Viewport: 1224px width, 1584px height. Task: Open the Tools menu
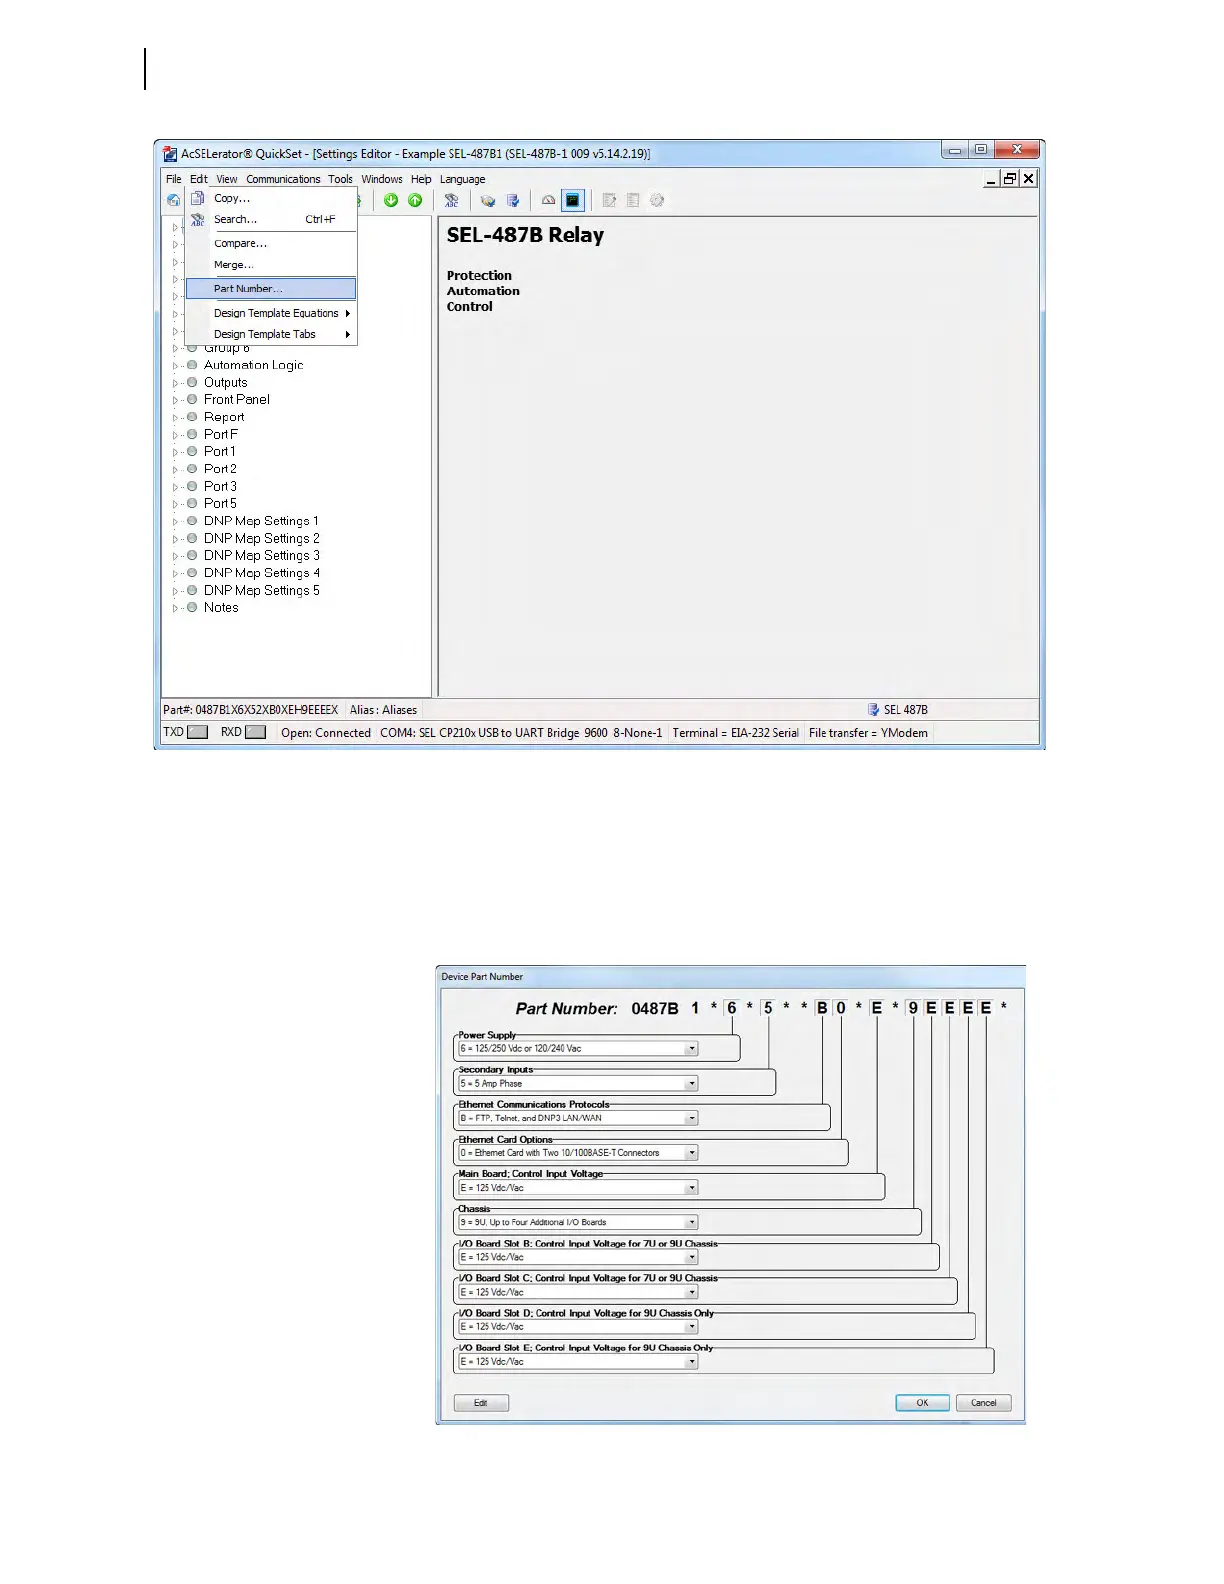[341, 179]
